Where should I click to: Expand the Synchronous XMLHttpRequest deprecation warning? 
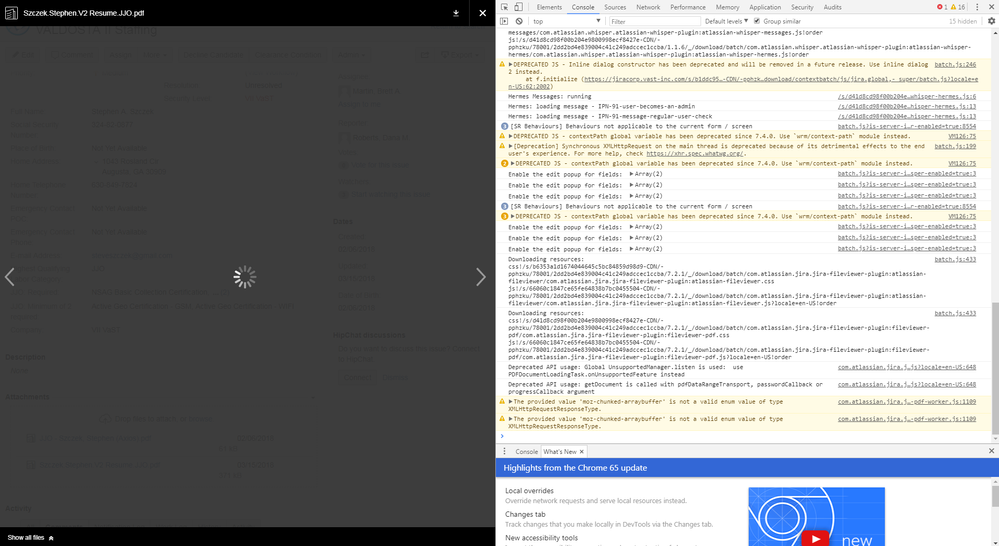[510, 146]
